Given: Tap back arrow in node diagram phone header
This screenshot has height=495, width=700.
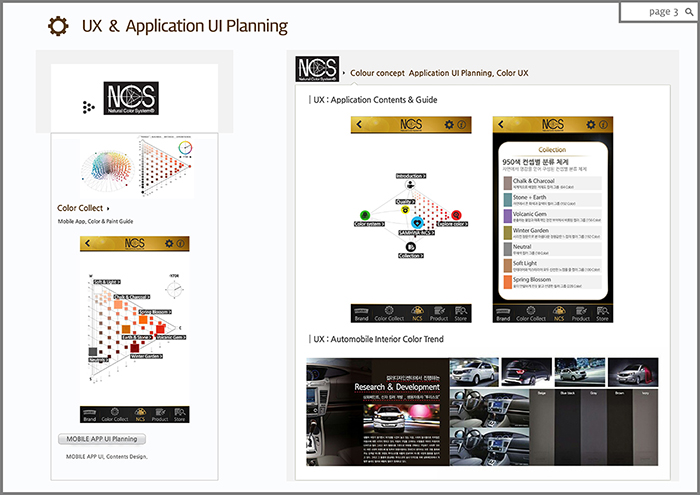Looking at the screenshot, I should [359, 124].
